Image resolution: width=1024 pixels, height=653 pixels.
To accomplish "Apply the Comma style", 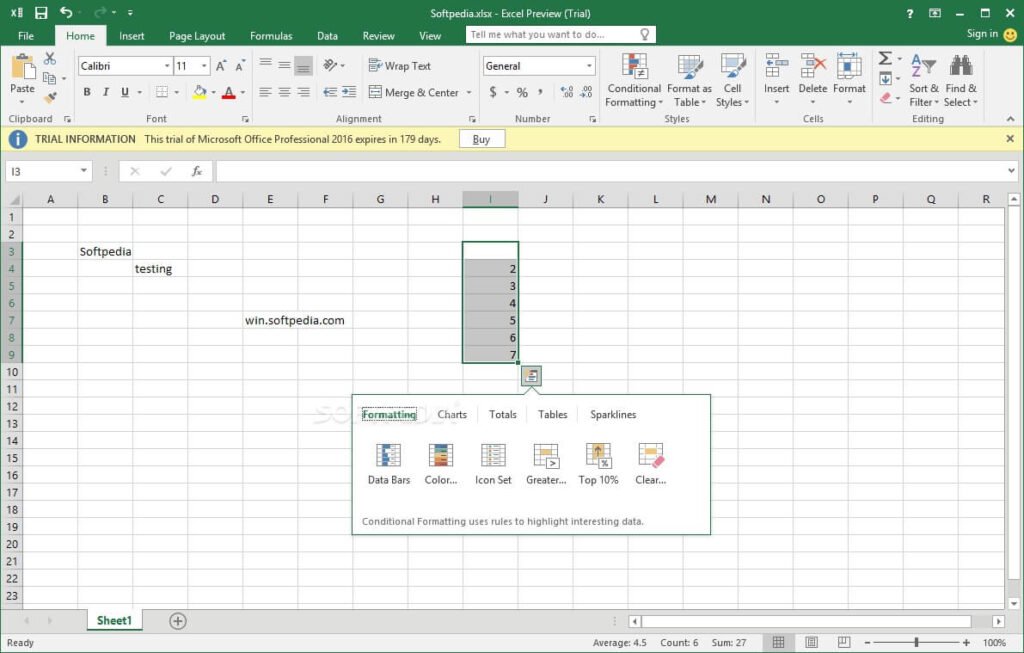I will point(540,92).
